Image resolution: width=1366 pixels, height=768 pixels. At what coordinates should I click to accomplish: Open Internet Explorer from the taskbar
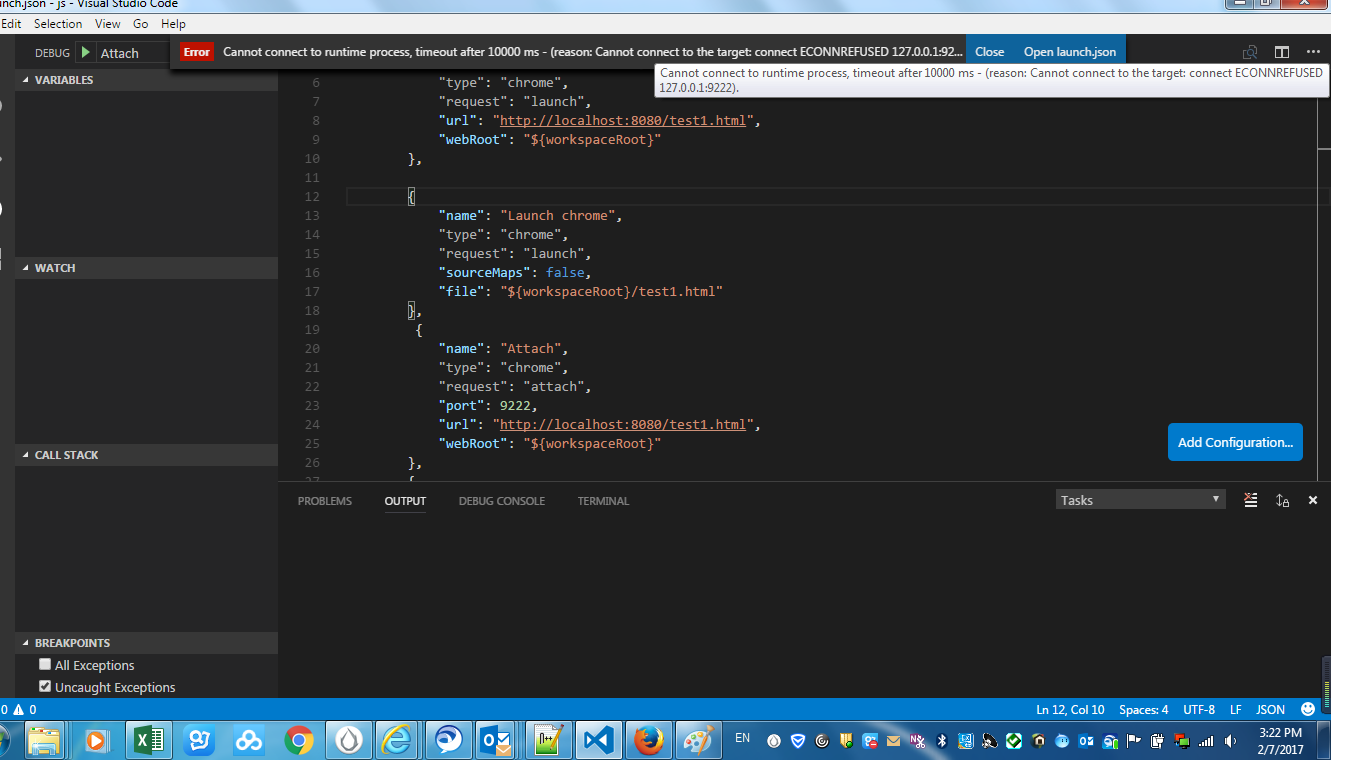pos(398,741)
